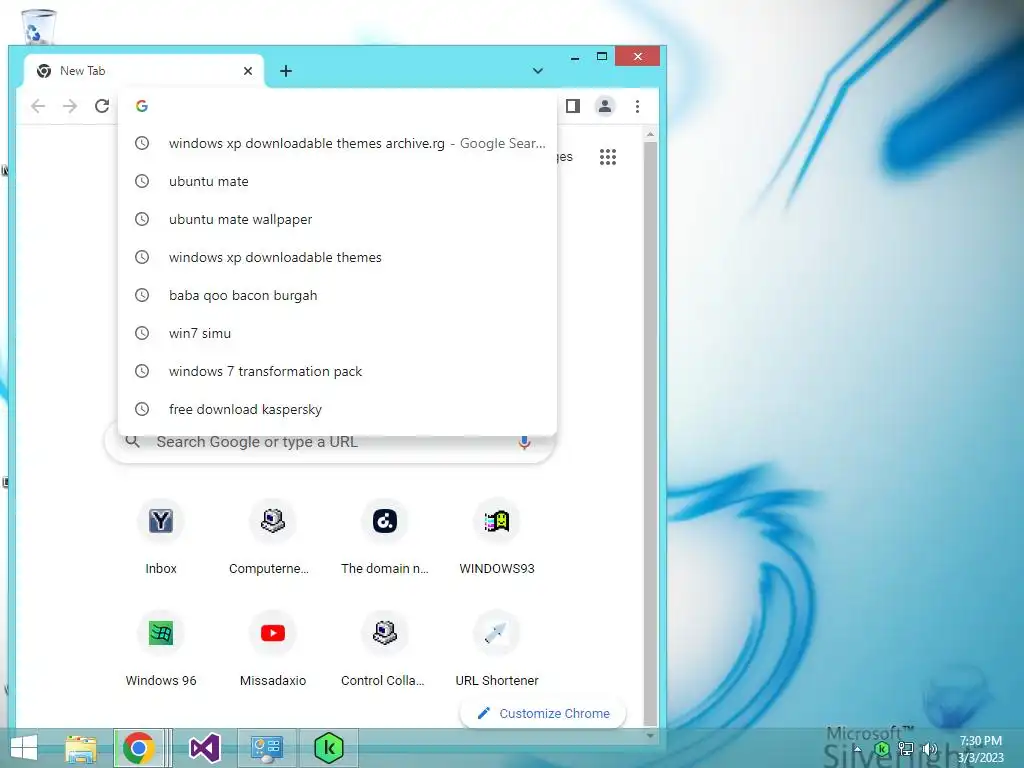Open the URL Shortener shortcut tile
The height and width of the screenshot is (768, 1024).
pos(497,649)
